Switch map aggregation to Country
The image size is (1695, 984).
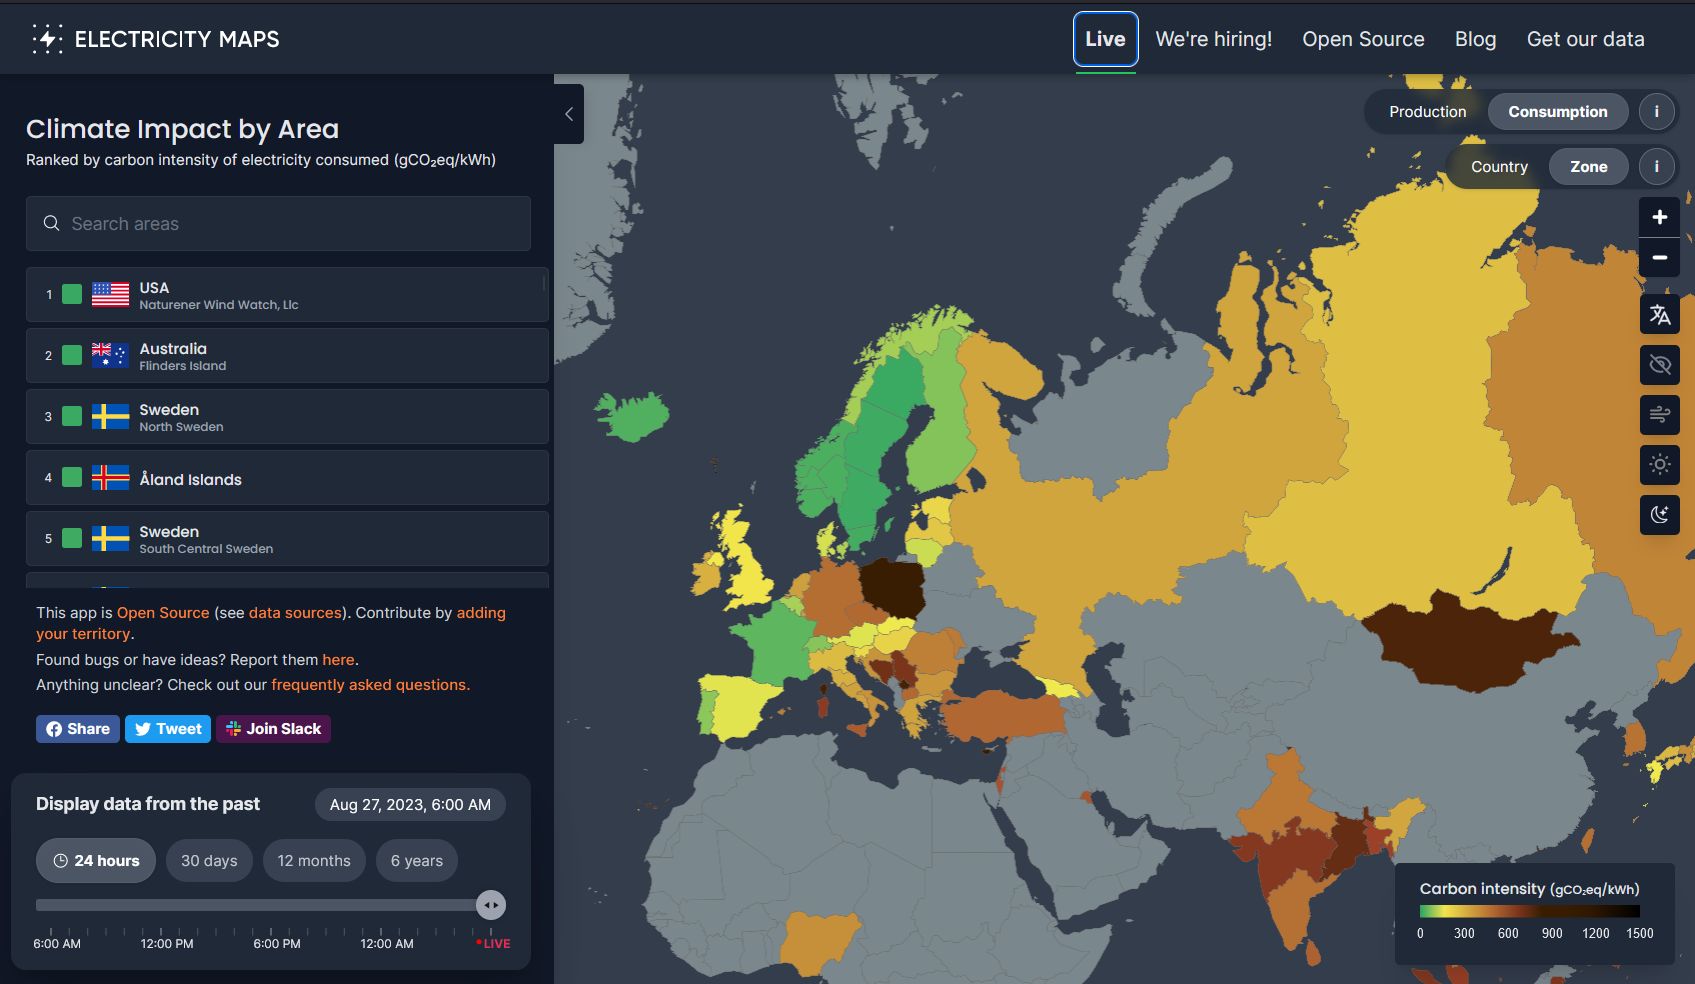[1499, 166]
